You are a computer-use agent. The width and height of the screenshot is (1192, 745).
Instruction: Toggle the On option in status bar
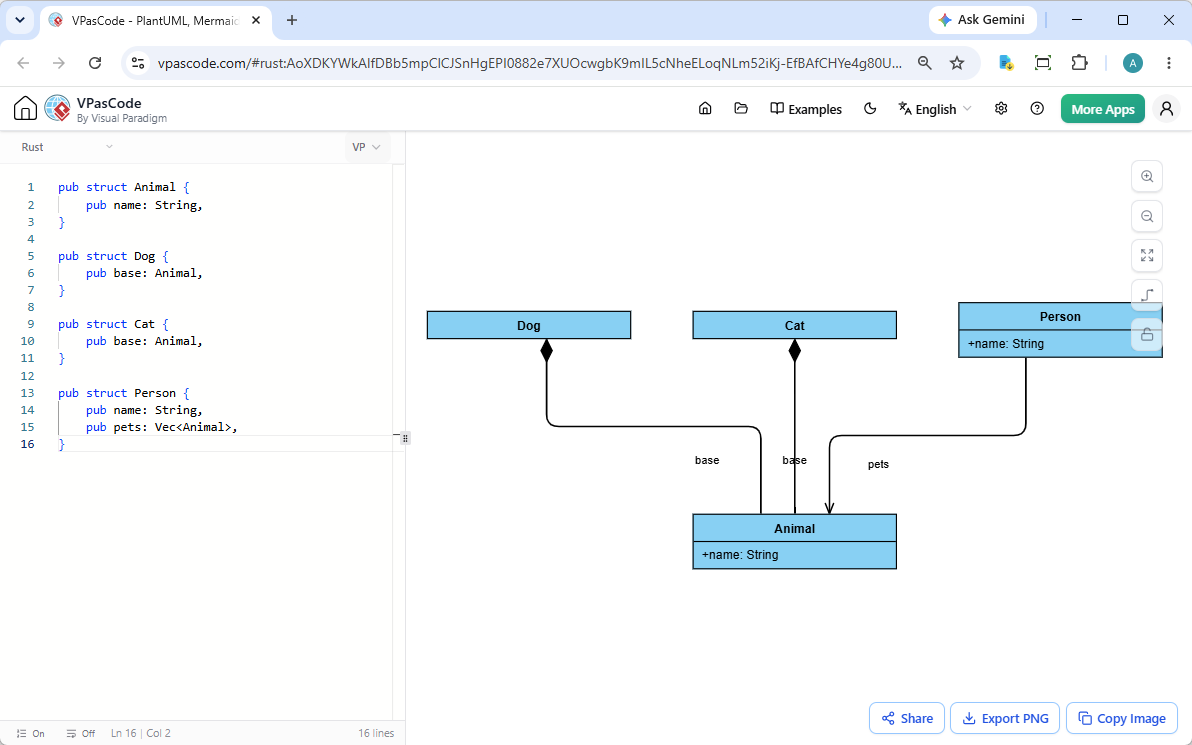click(x=30, y=734)
